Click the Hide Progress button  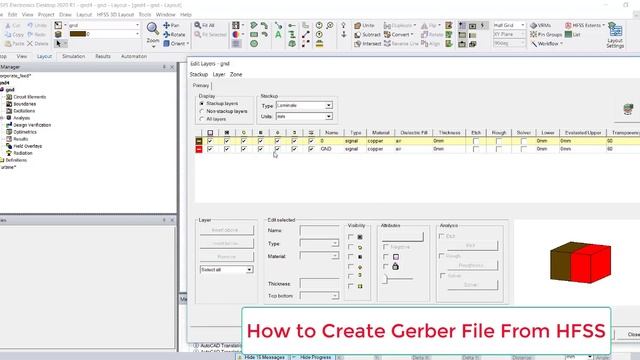[313, 357]
